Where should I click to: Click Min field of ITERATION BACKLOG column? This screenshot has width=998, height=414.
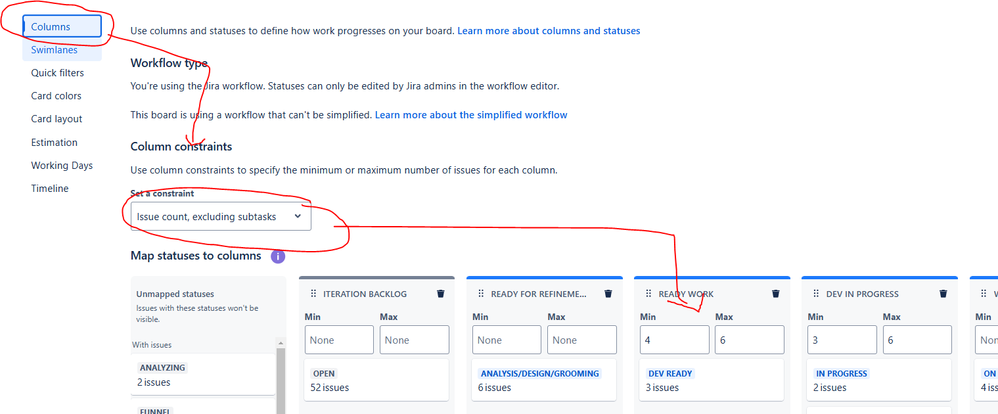339,340
